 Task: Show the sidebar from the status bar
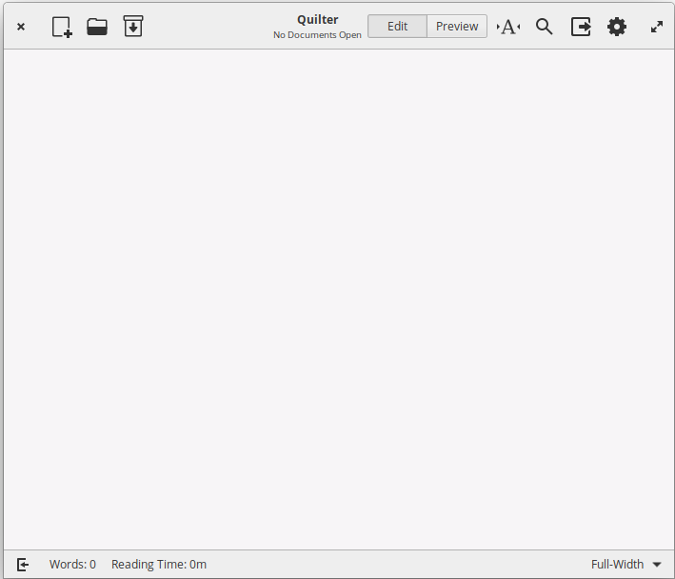(x=23, y=564)
